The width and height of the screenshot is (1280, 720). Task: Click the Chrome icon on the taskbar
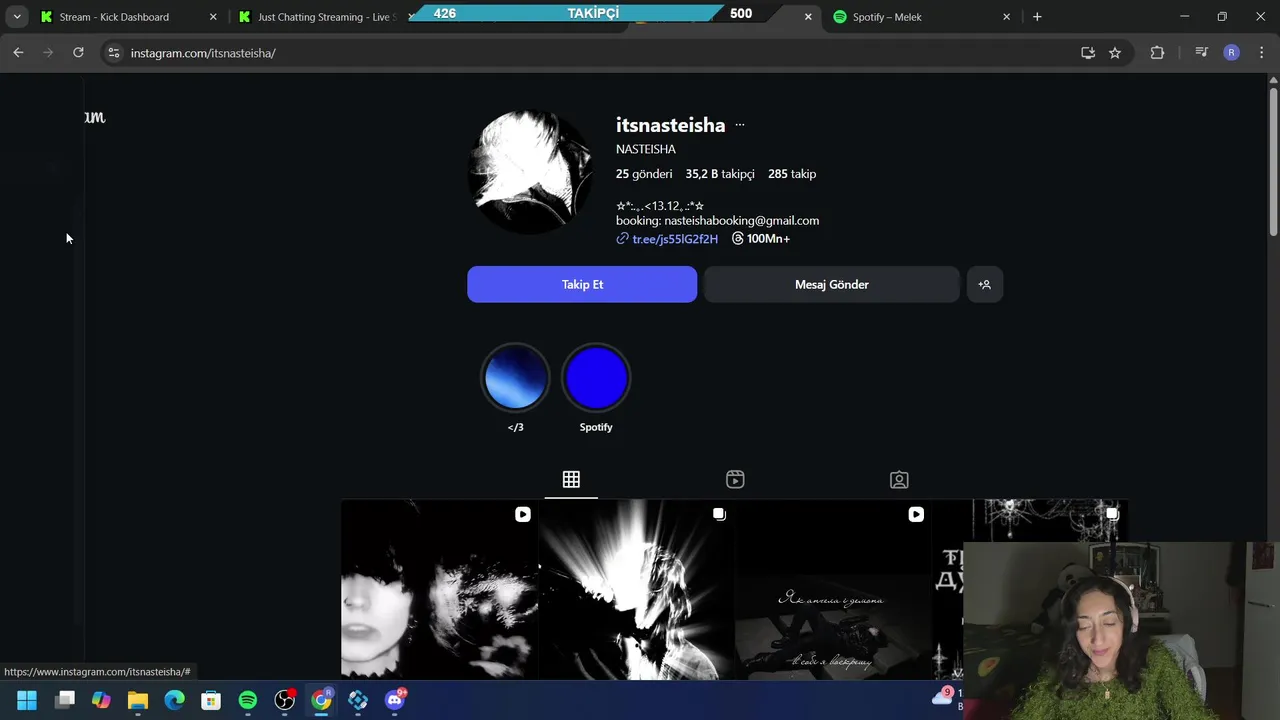[321, 700]
